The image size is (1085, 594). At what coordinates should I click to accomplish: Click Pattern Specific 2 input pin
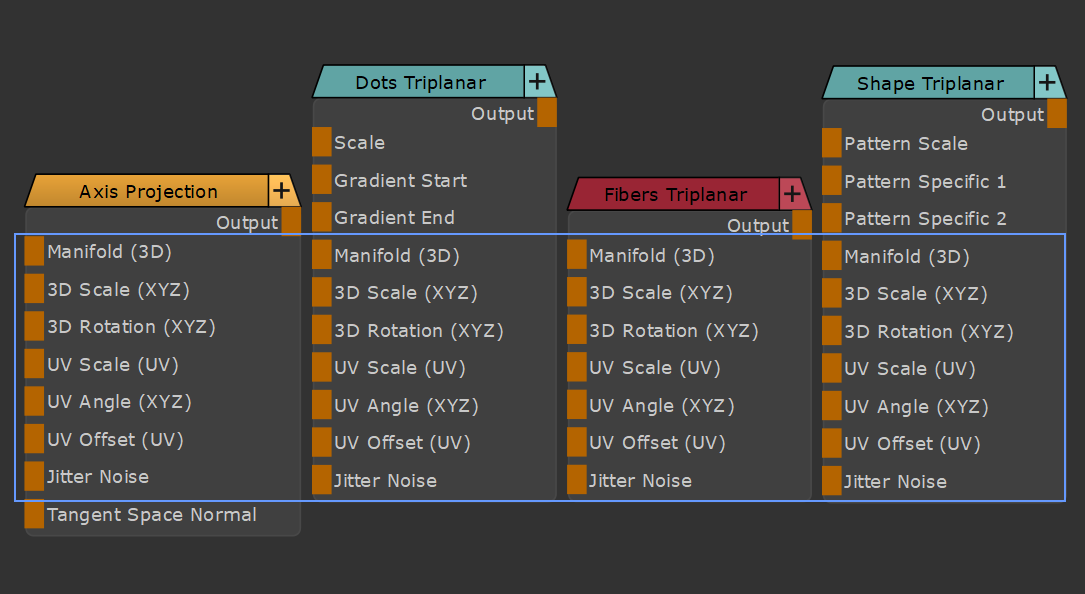click(x=832, y=218)
